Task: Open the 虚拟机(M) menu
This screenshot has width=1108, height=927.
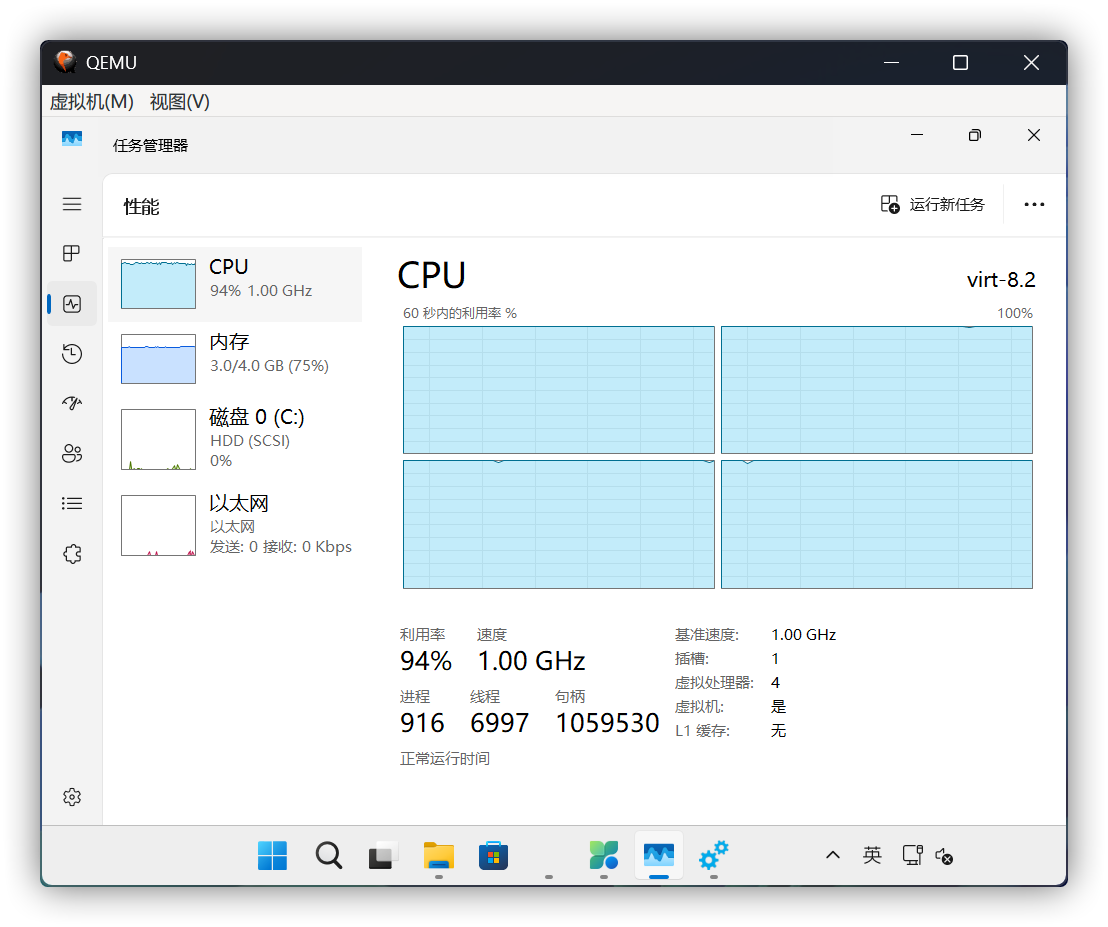Action: [x=91, y=101]
